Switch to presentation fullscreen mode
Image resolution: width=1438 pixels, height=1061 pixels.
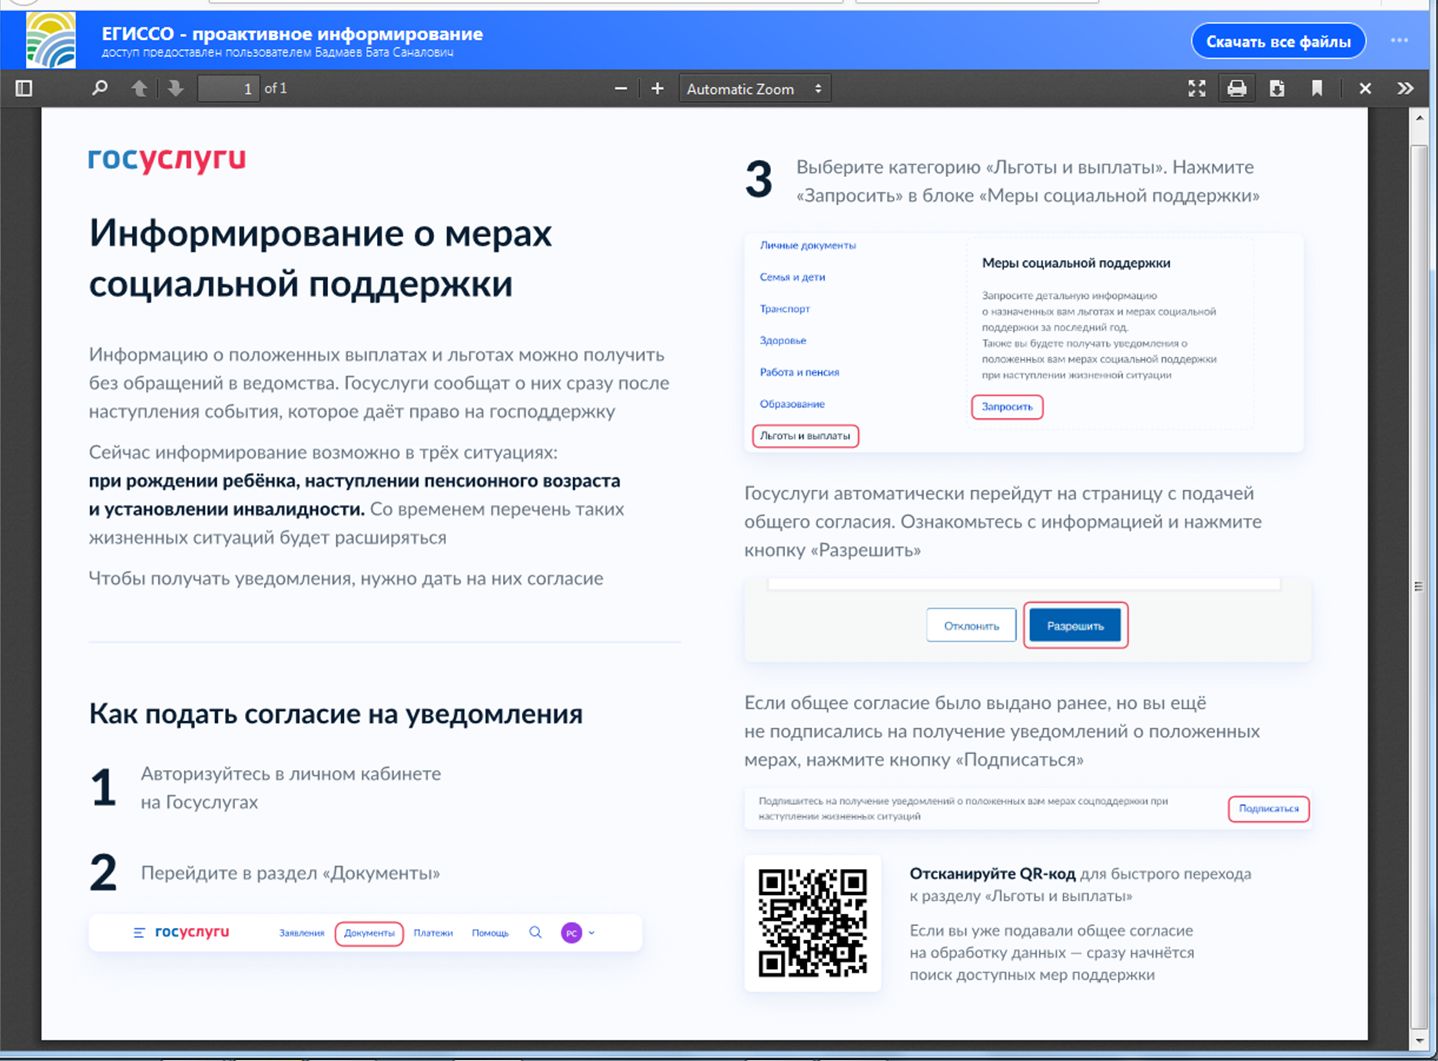coord(1197,89)
